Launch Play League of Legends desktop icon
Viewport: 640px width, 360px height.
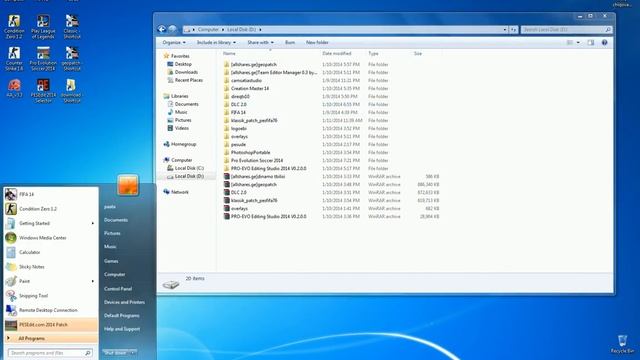pyautogui.click(x=43, y=27)
